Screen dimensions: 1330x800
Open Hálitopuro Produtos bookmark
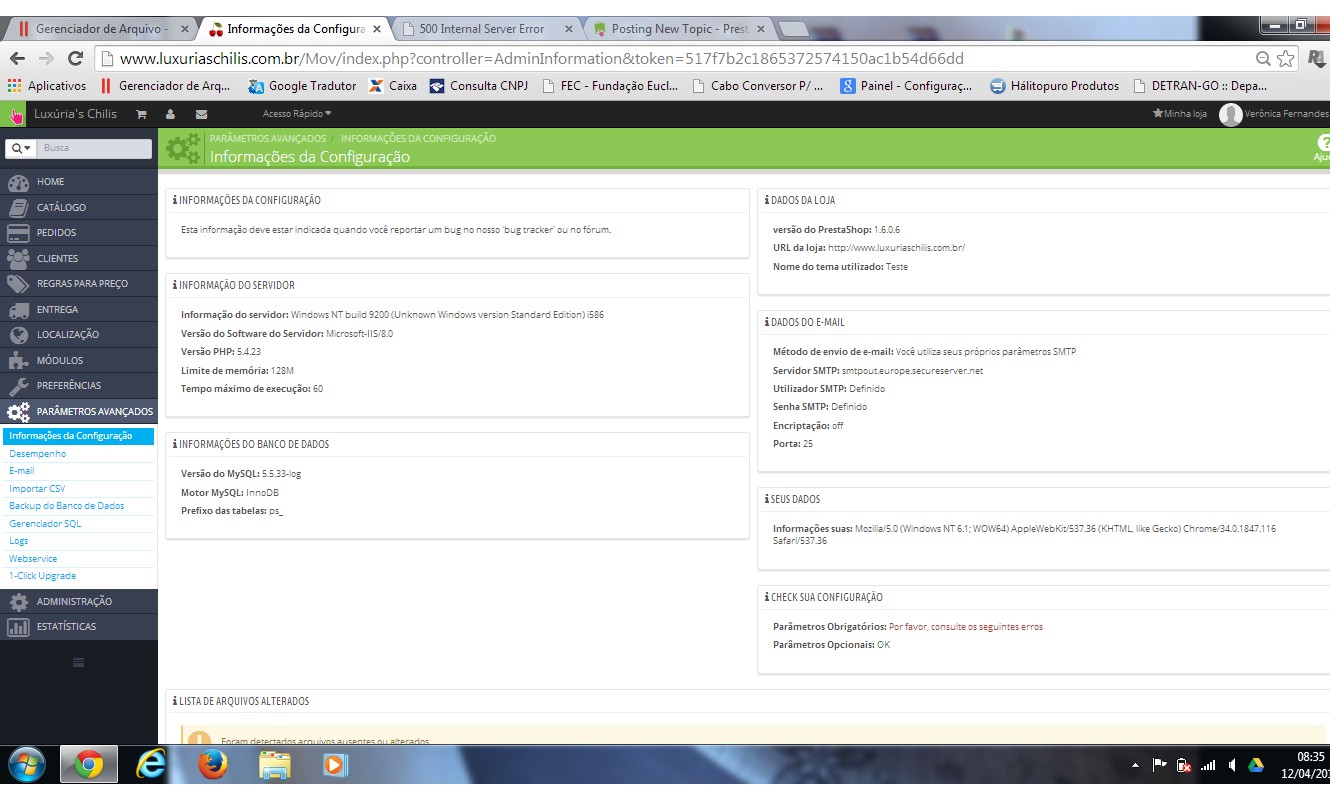tap(1054, 86)
